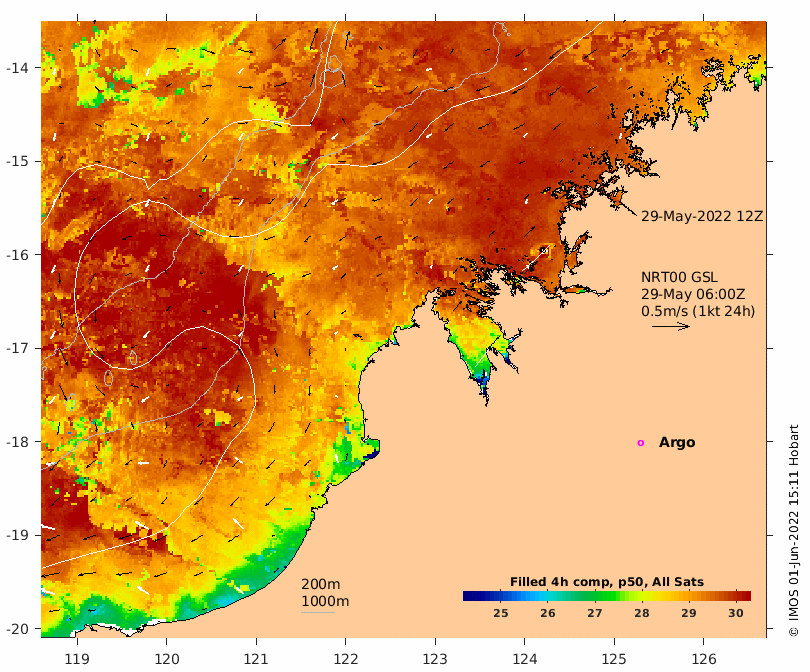Click the magenta Argo marker circle
Image resolution: width=810 pixels, height=672 pixels.
[x=641, y=443]
